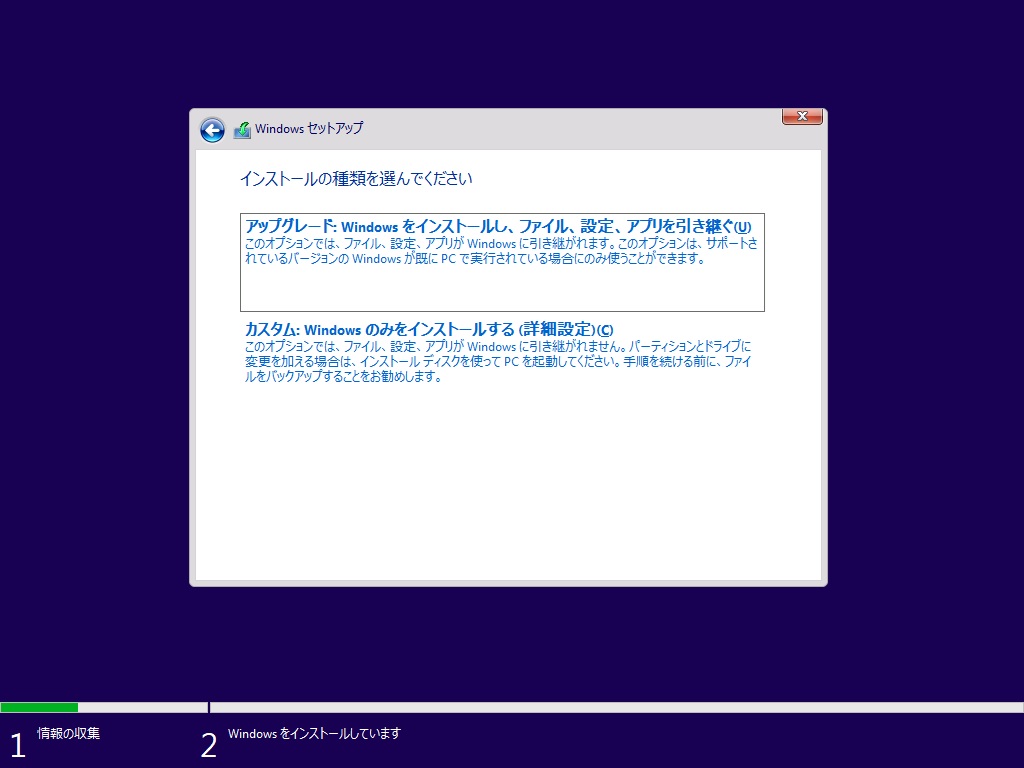Click the 'Windows セットアップ' title text

(x=309, y=129)
